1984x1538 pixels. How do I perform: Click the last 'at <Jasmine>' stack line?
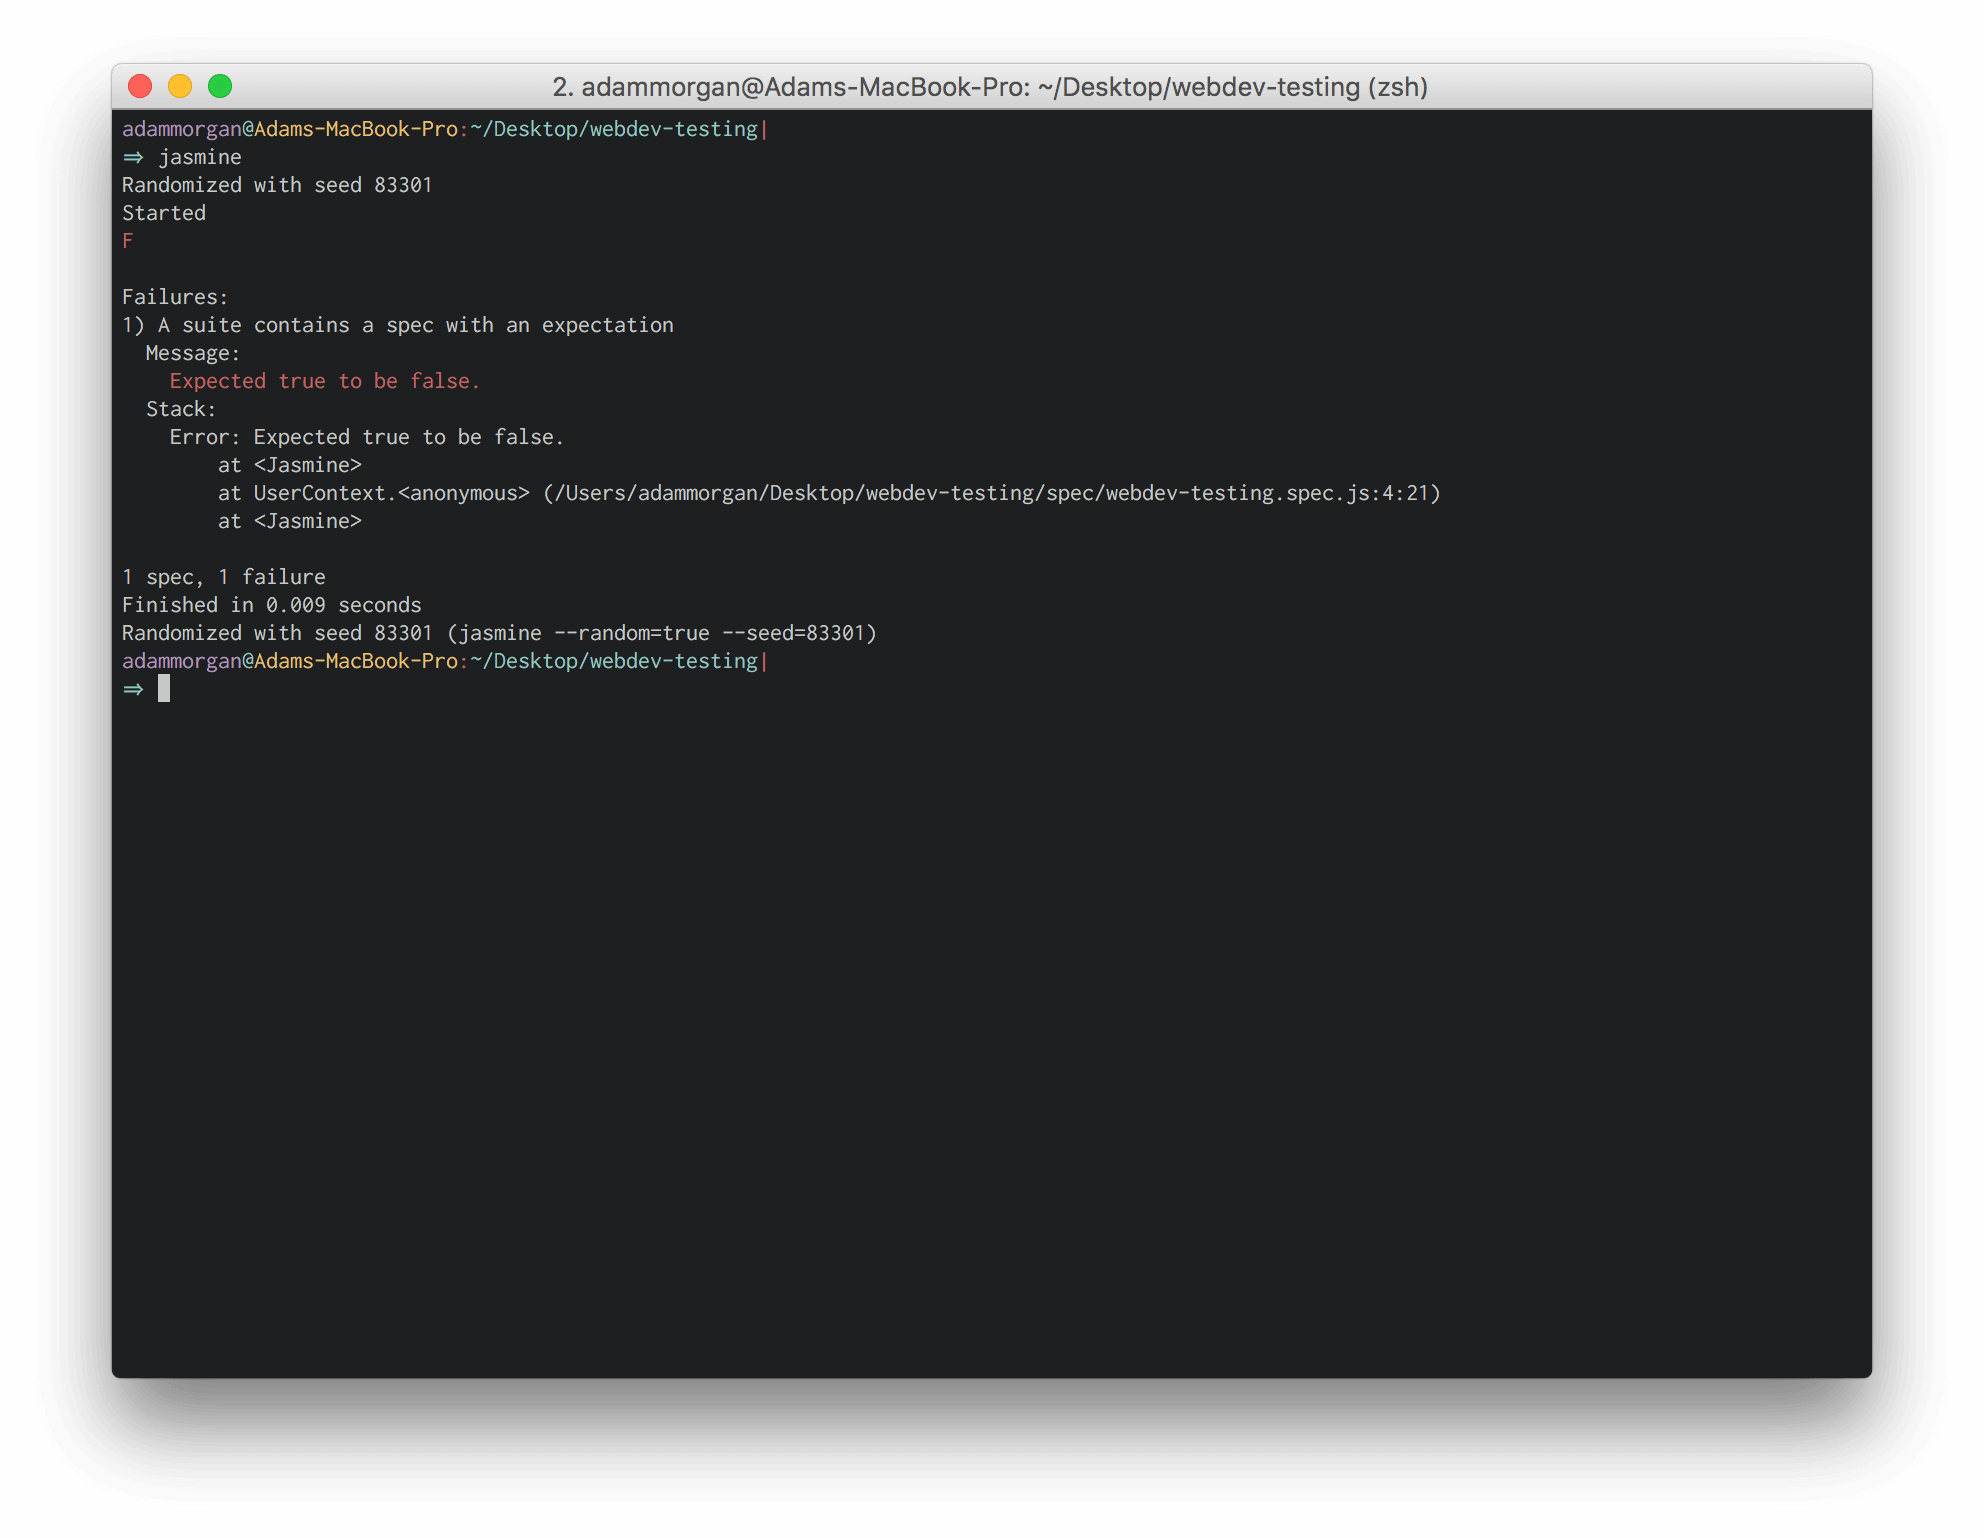290,521
